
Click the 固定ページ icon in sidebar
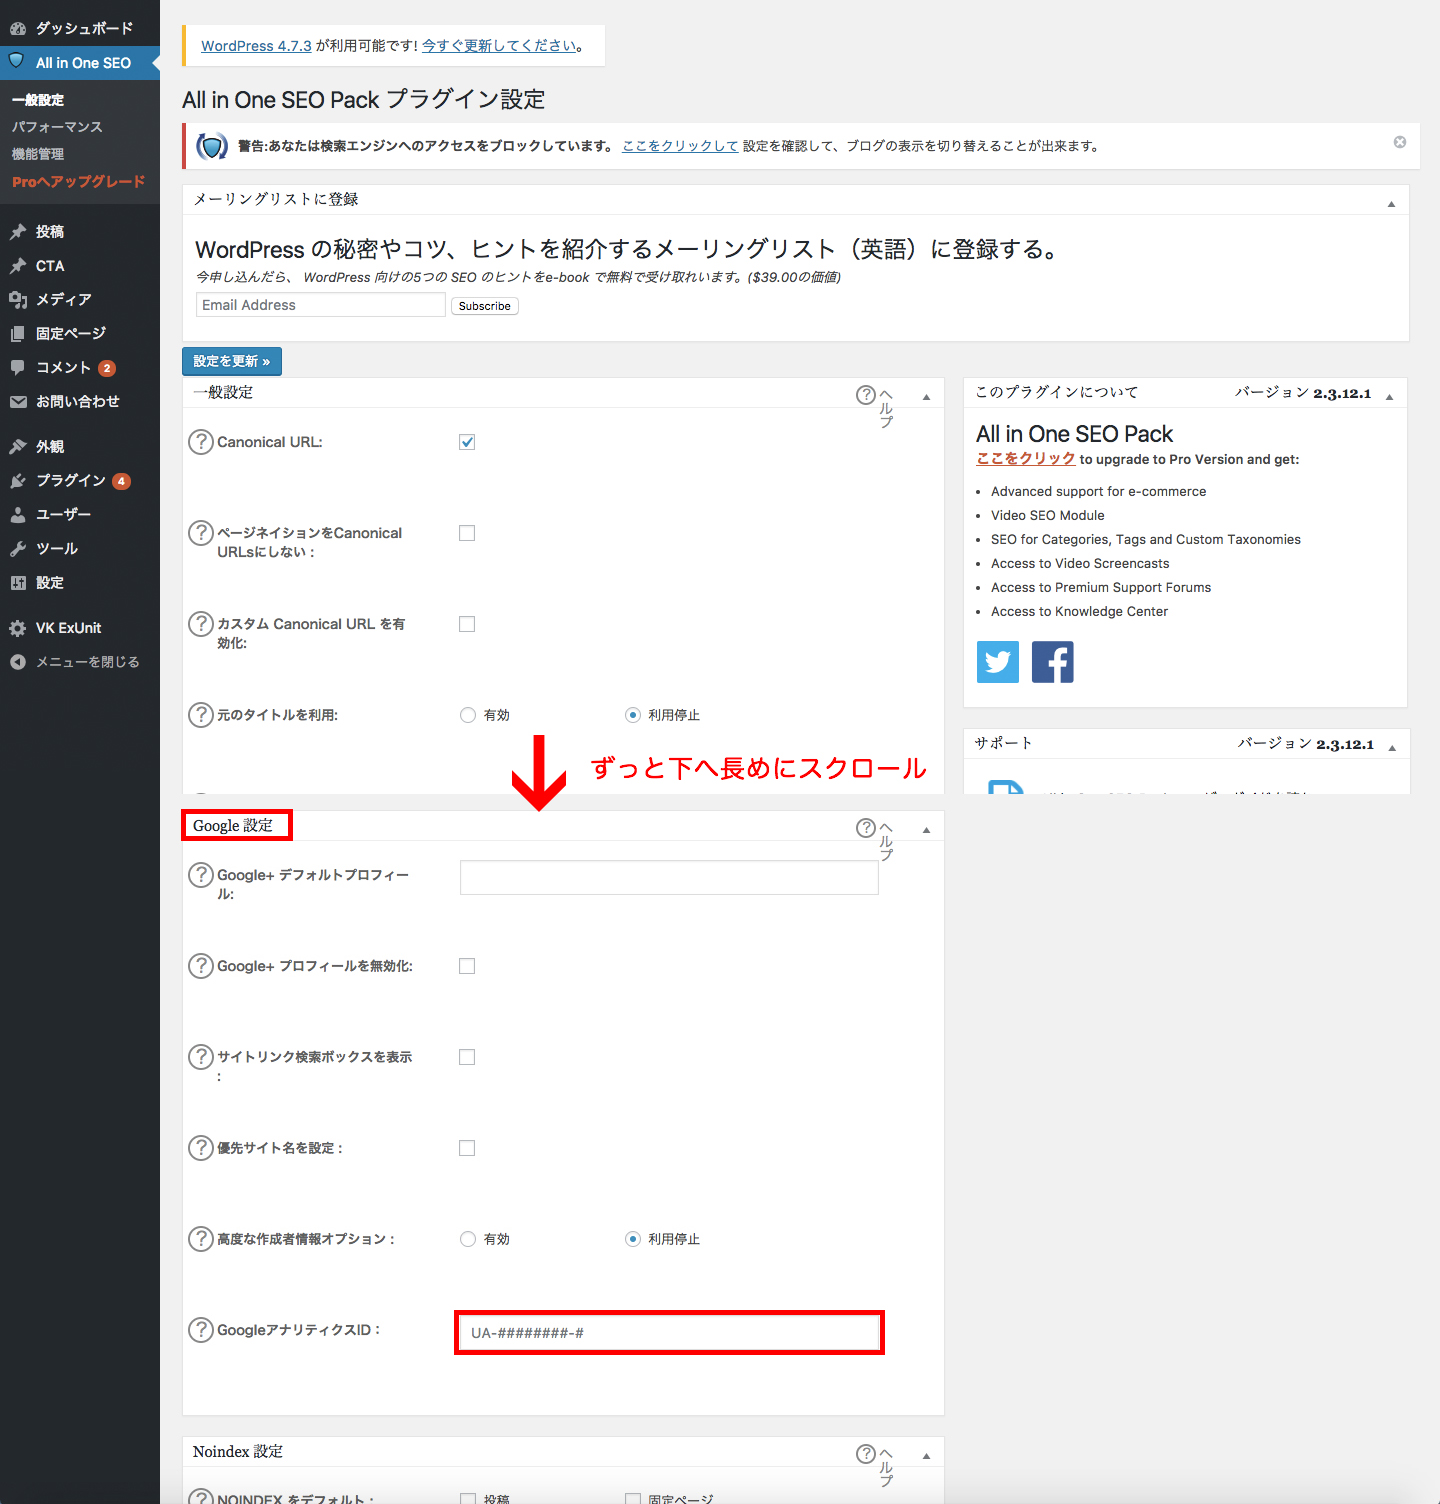[18, 334]
